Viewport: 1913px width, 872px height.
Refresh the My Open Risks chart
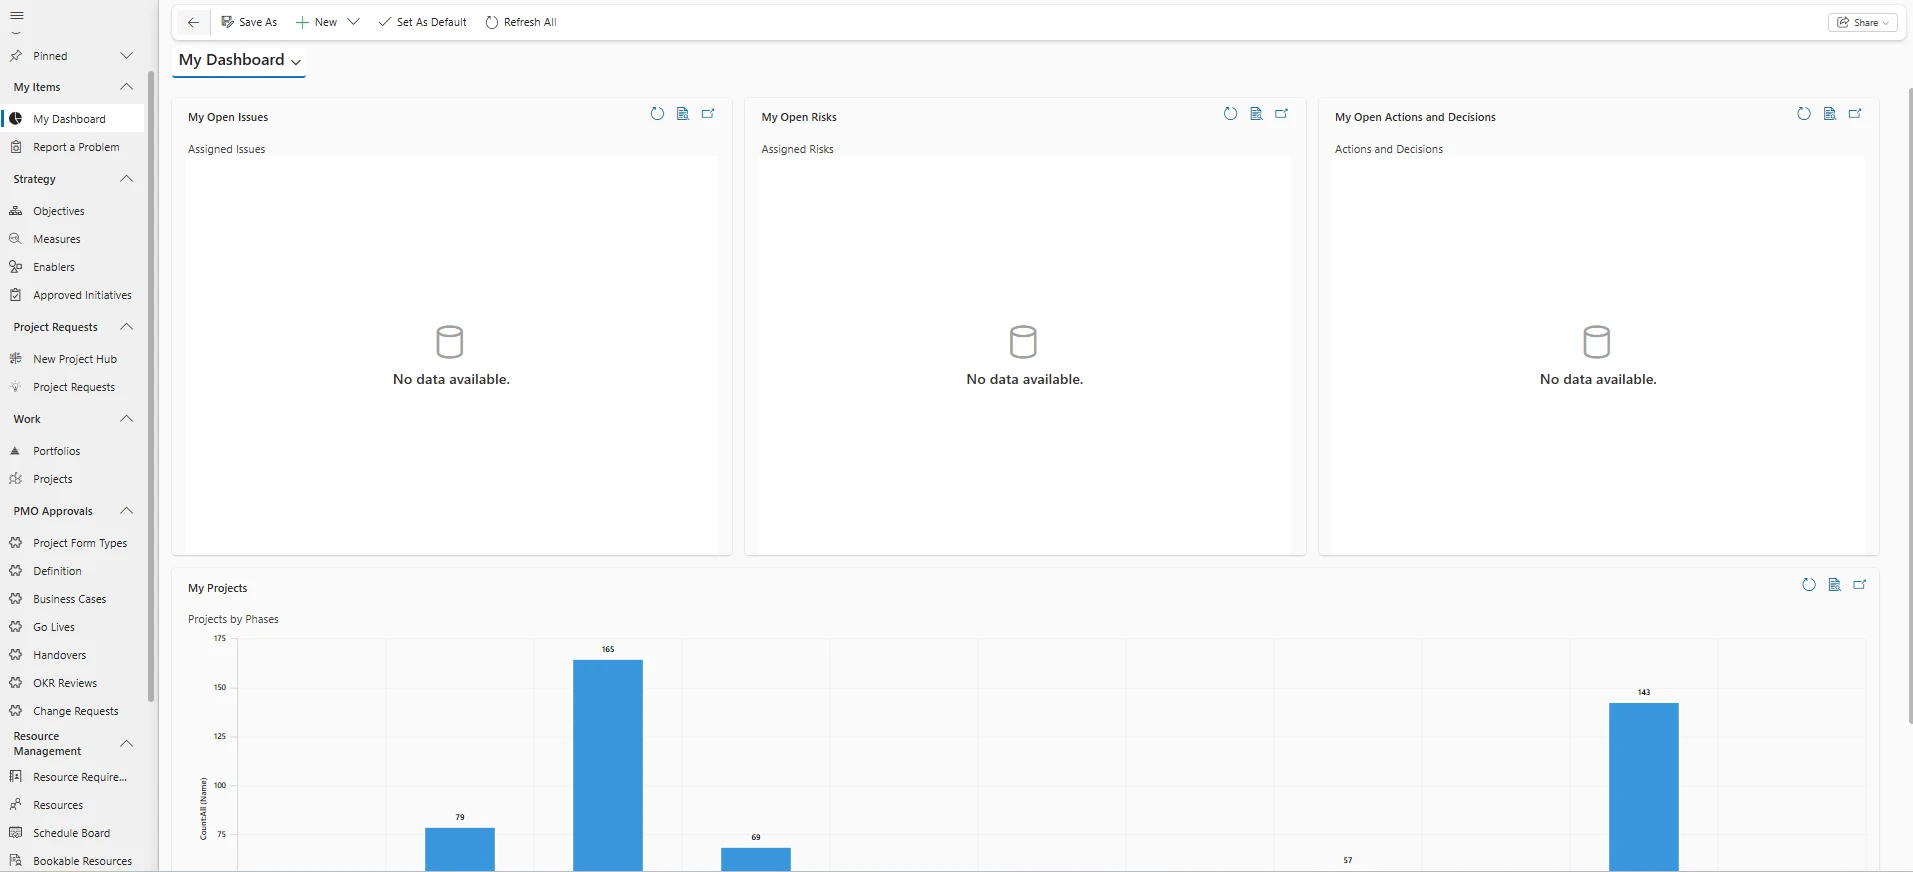point(1231,114)
